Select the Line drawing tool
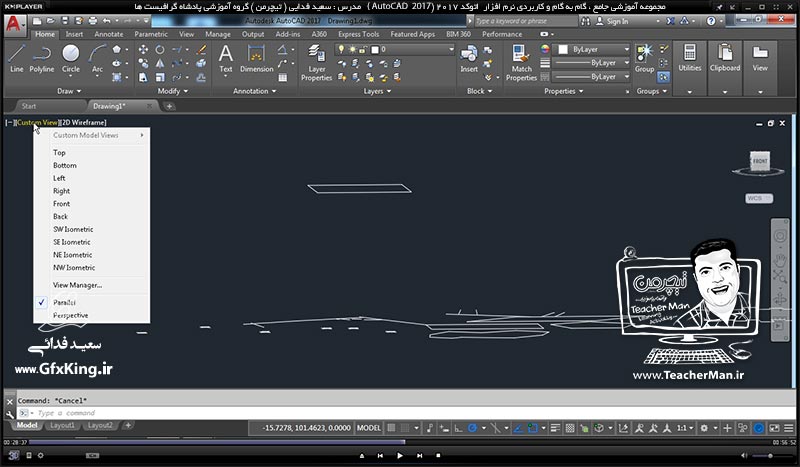 tap(16, 58)
